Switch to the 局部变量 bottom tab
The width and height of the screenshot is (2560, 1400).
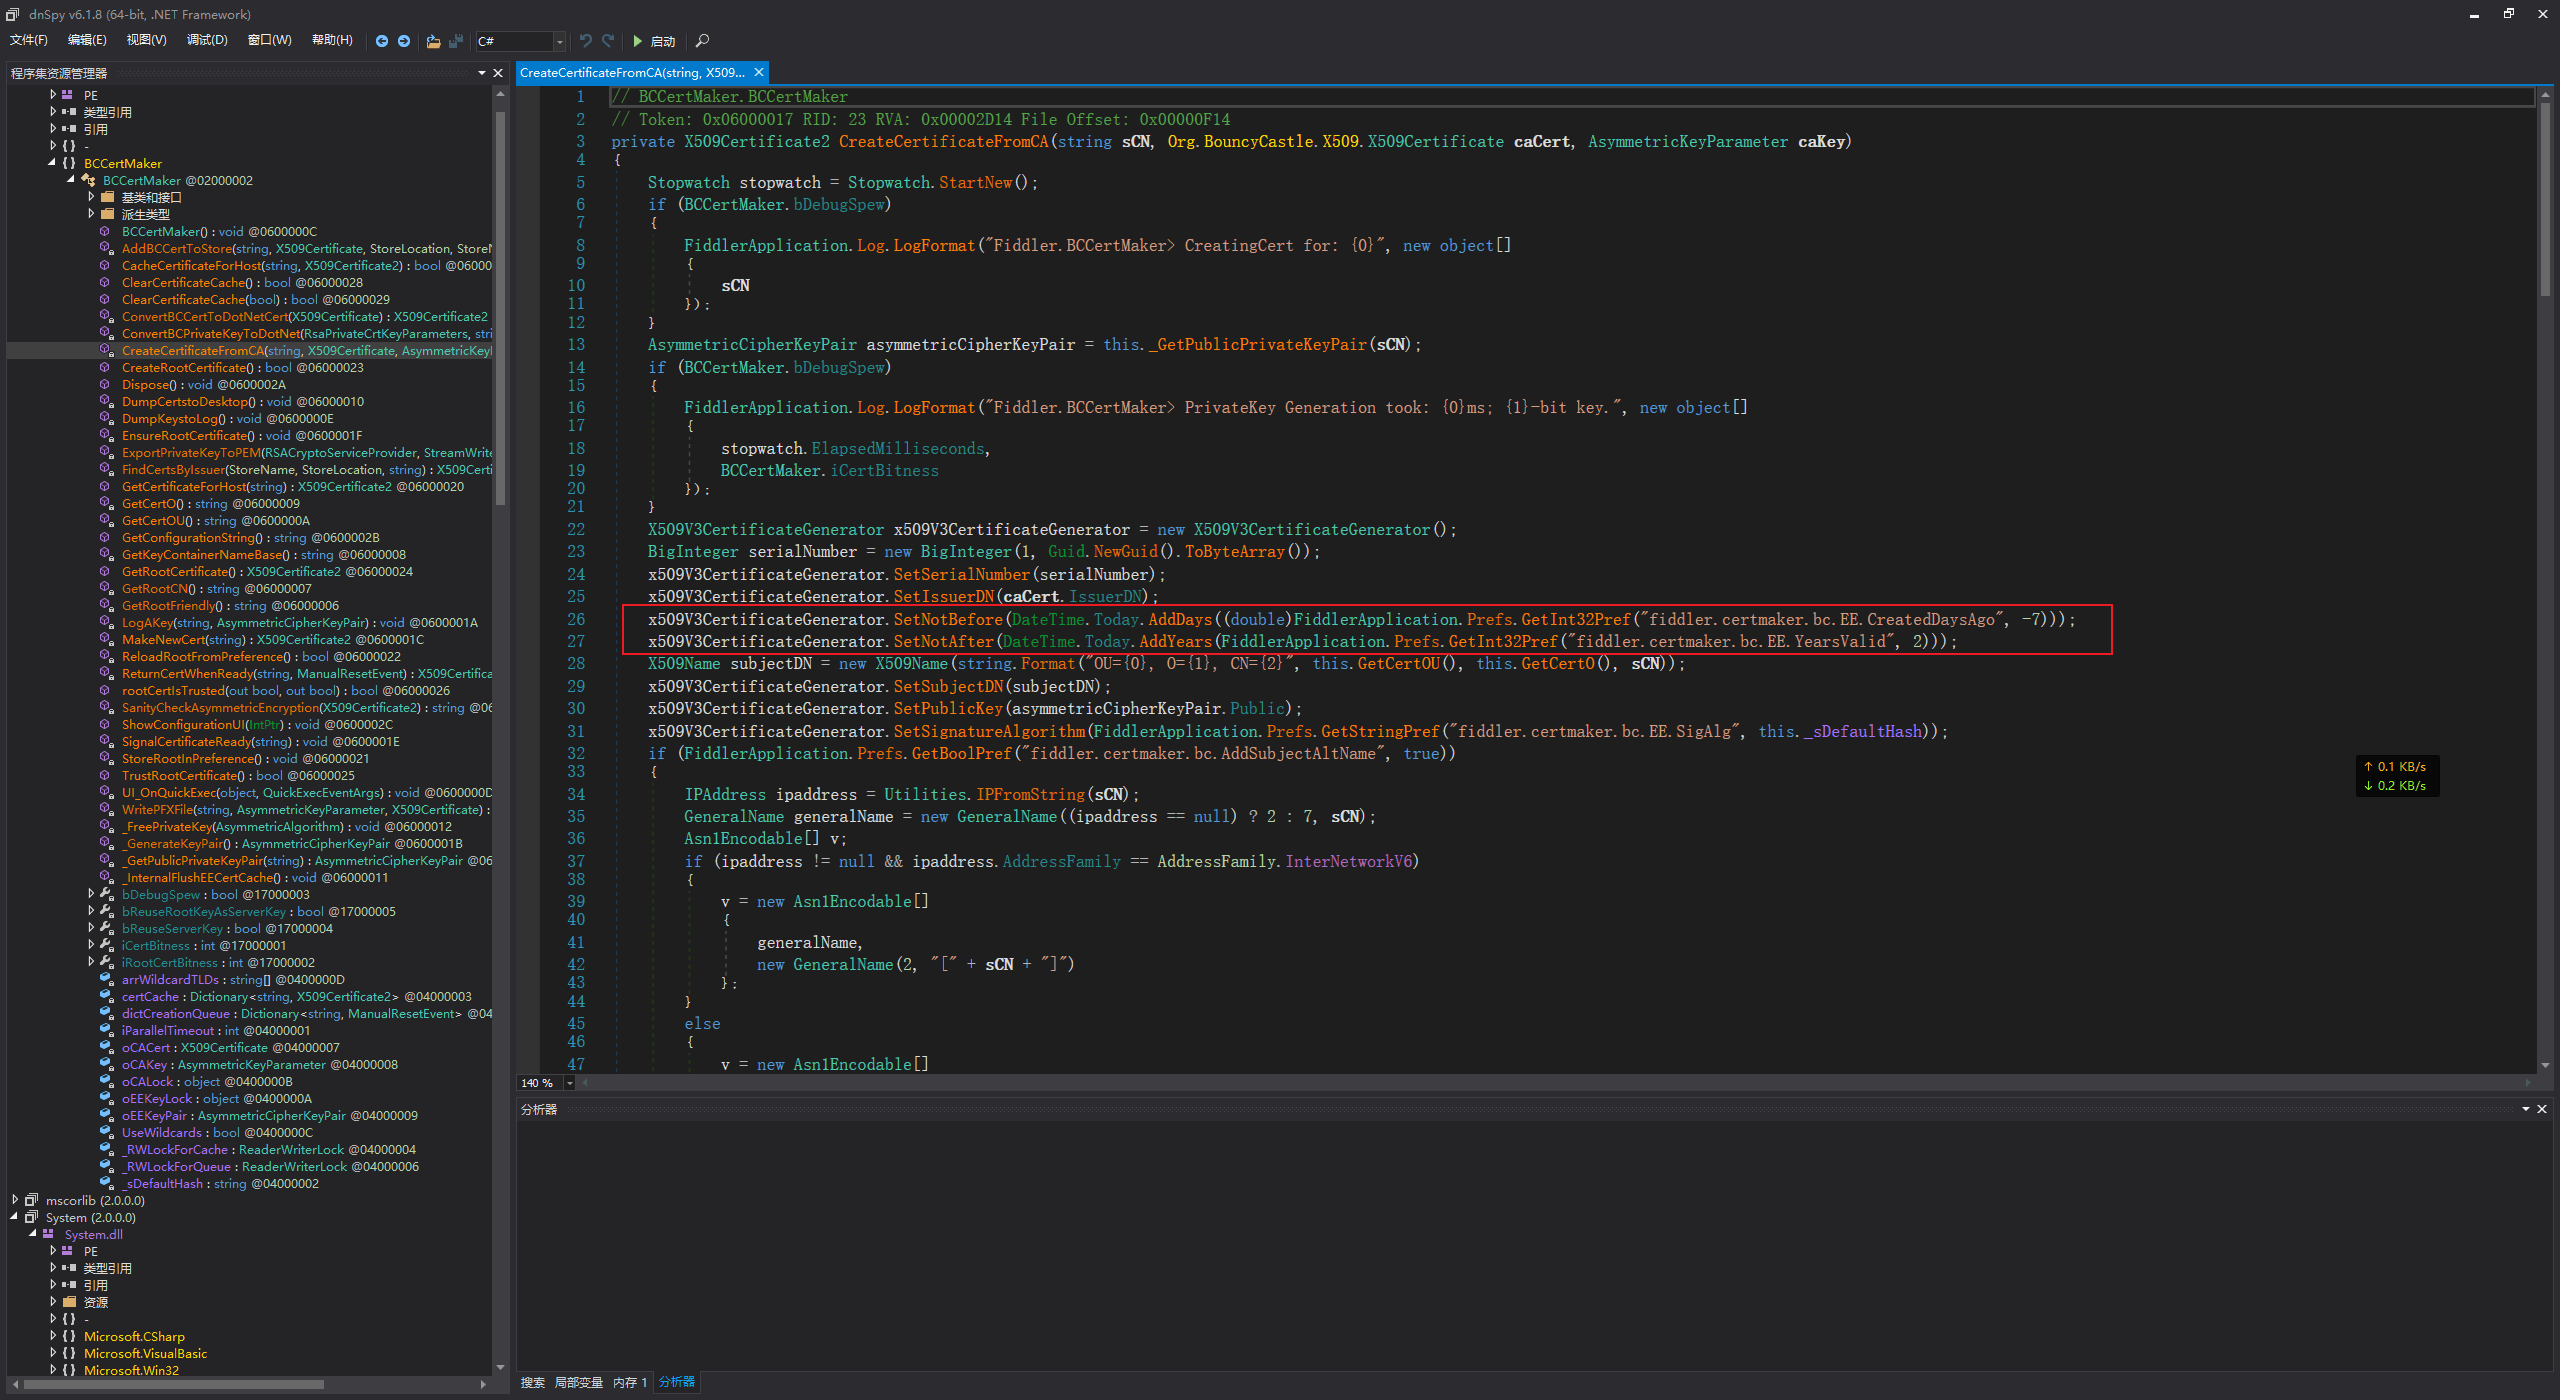coord(579,1382)
